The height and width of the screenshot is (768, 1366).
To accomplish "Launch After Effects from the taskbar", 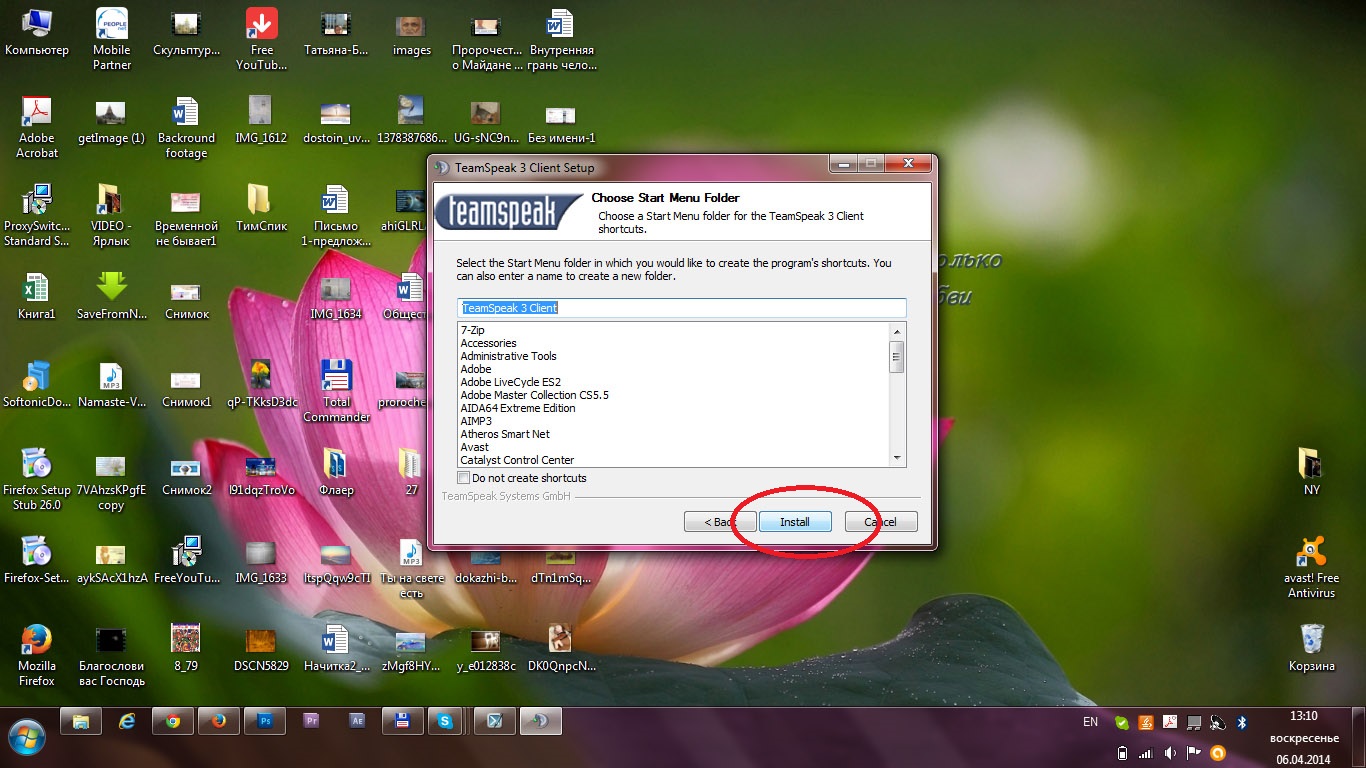I will click(x=357, y=720).
